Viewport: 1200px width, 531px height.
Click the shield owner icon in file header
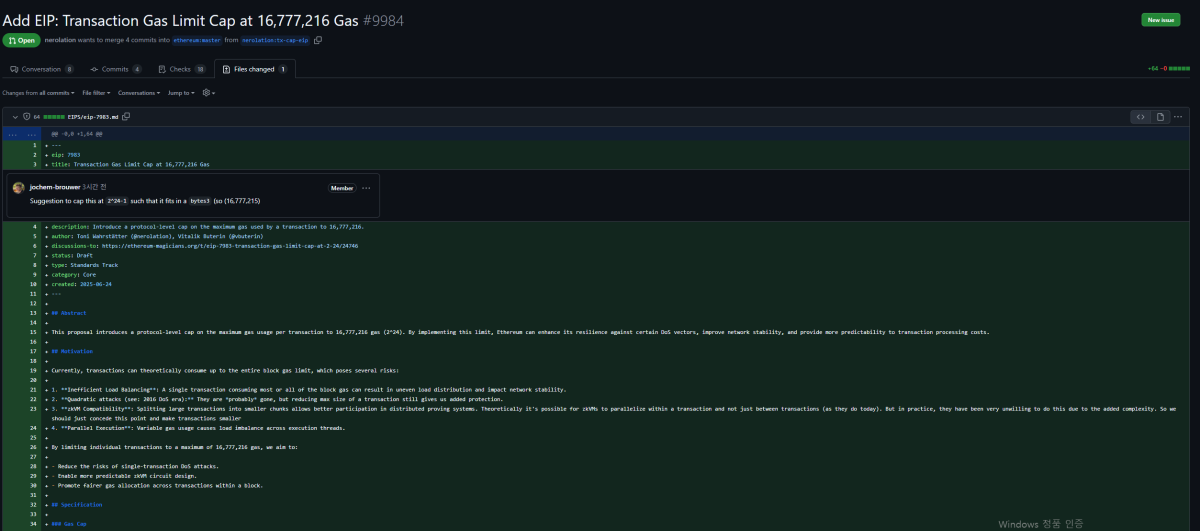point(26,117)
